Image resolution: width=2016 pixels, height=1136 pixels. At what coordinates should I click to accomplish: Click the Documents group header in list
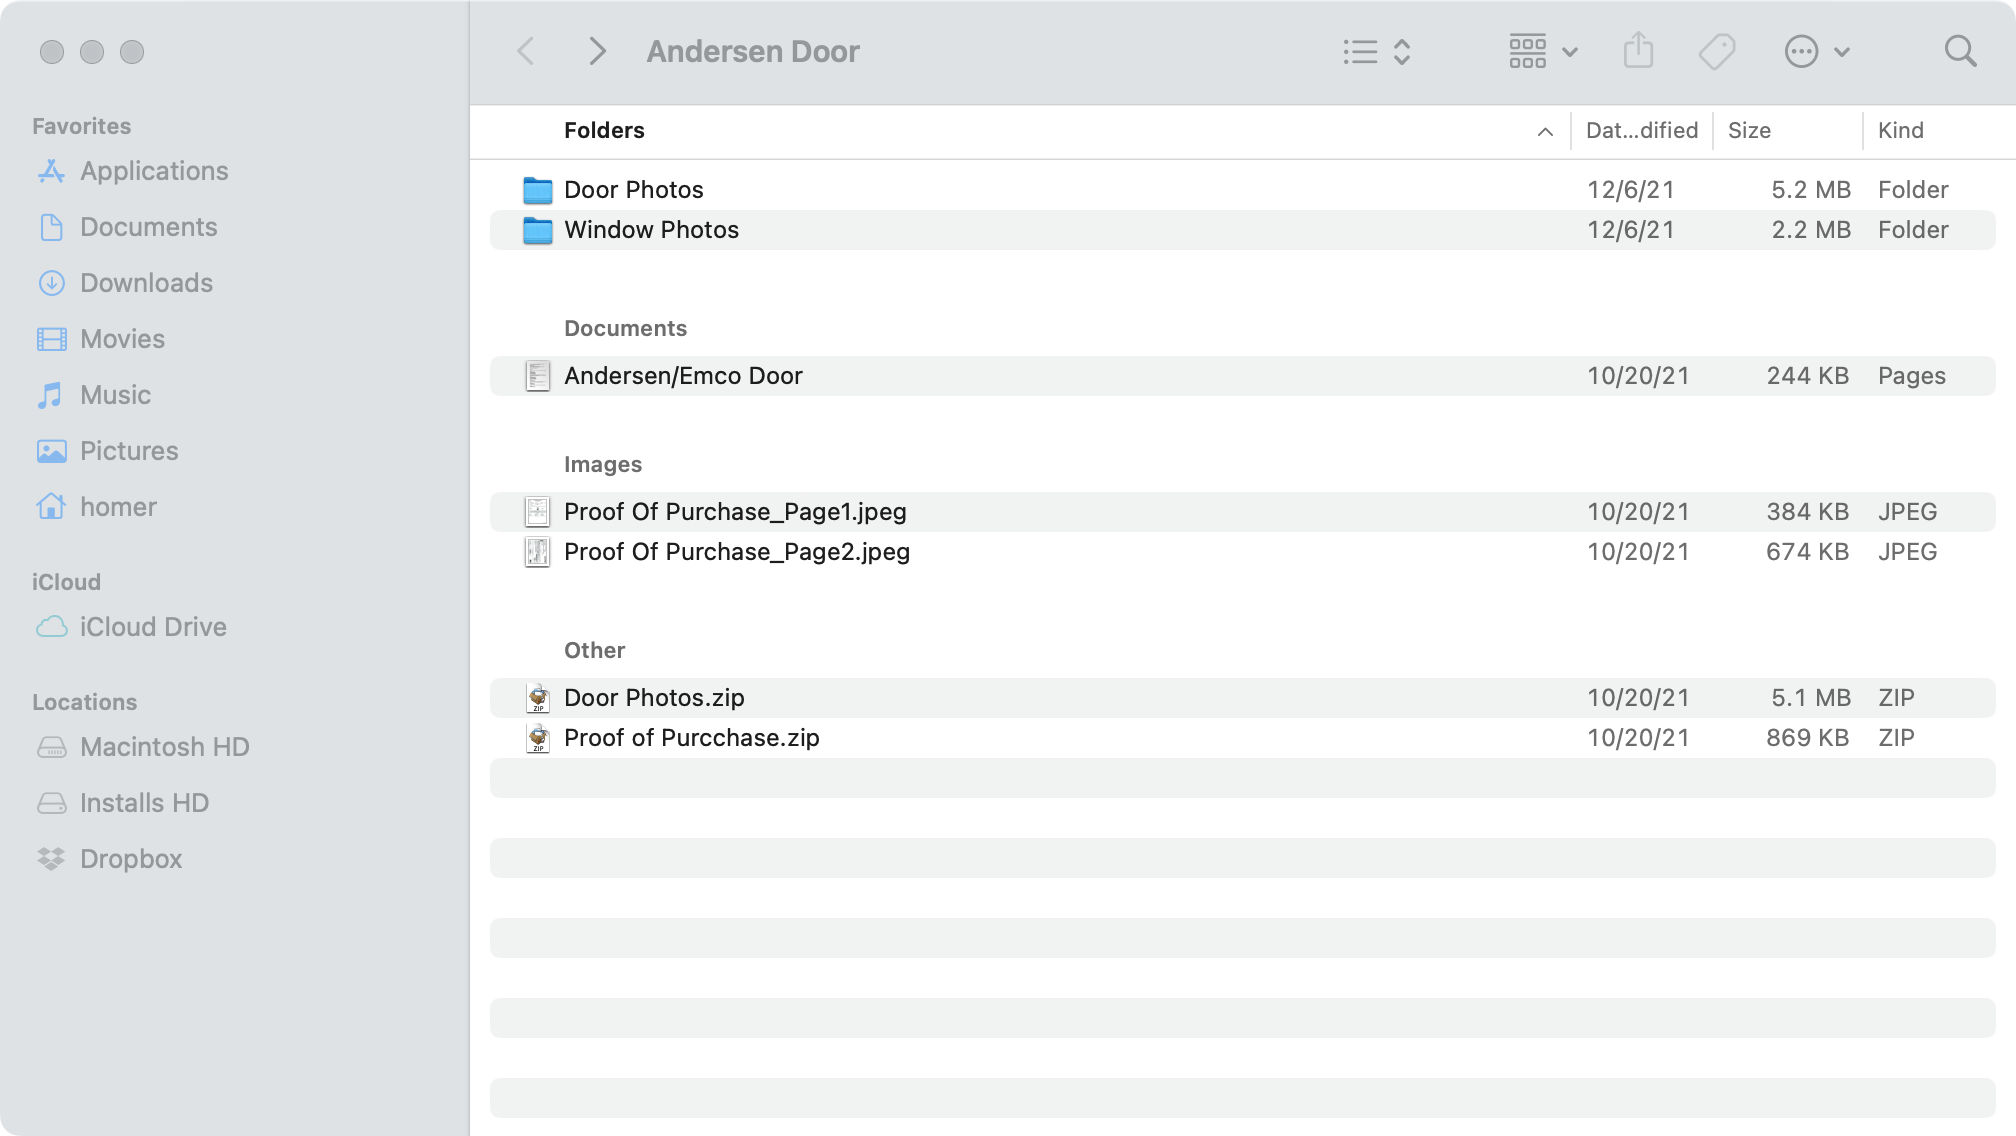click(x=626, y=328)
